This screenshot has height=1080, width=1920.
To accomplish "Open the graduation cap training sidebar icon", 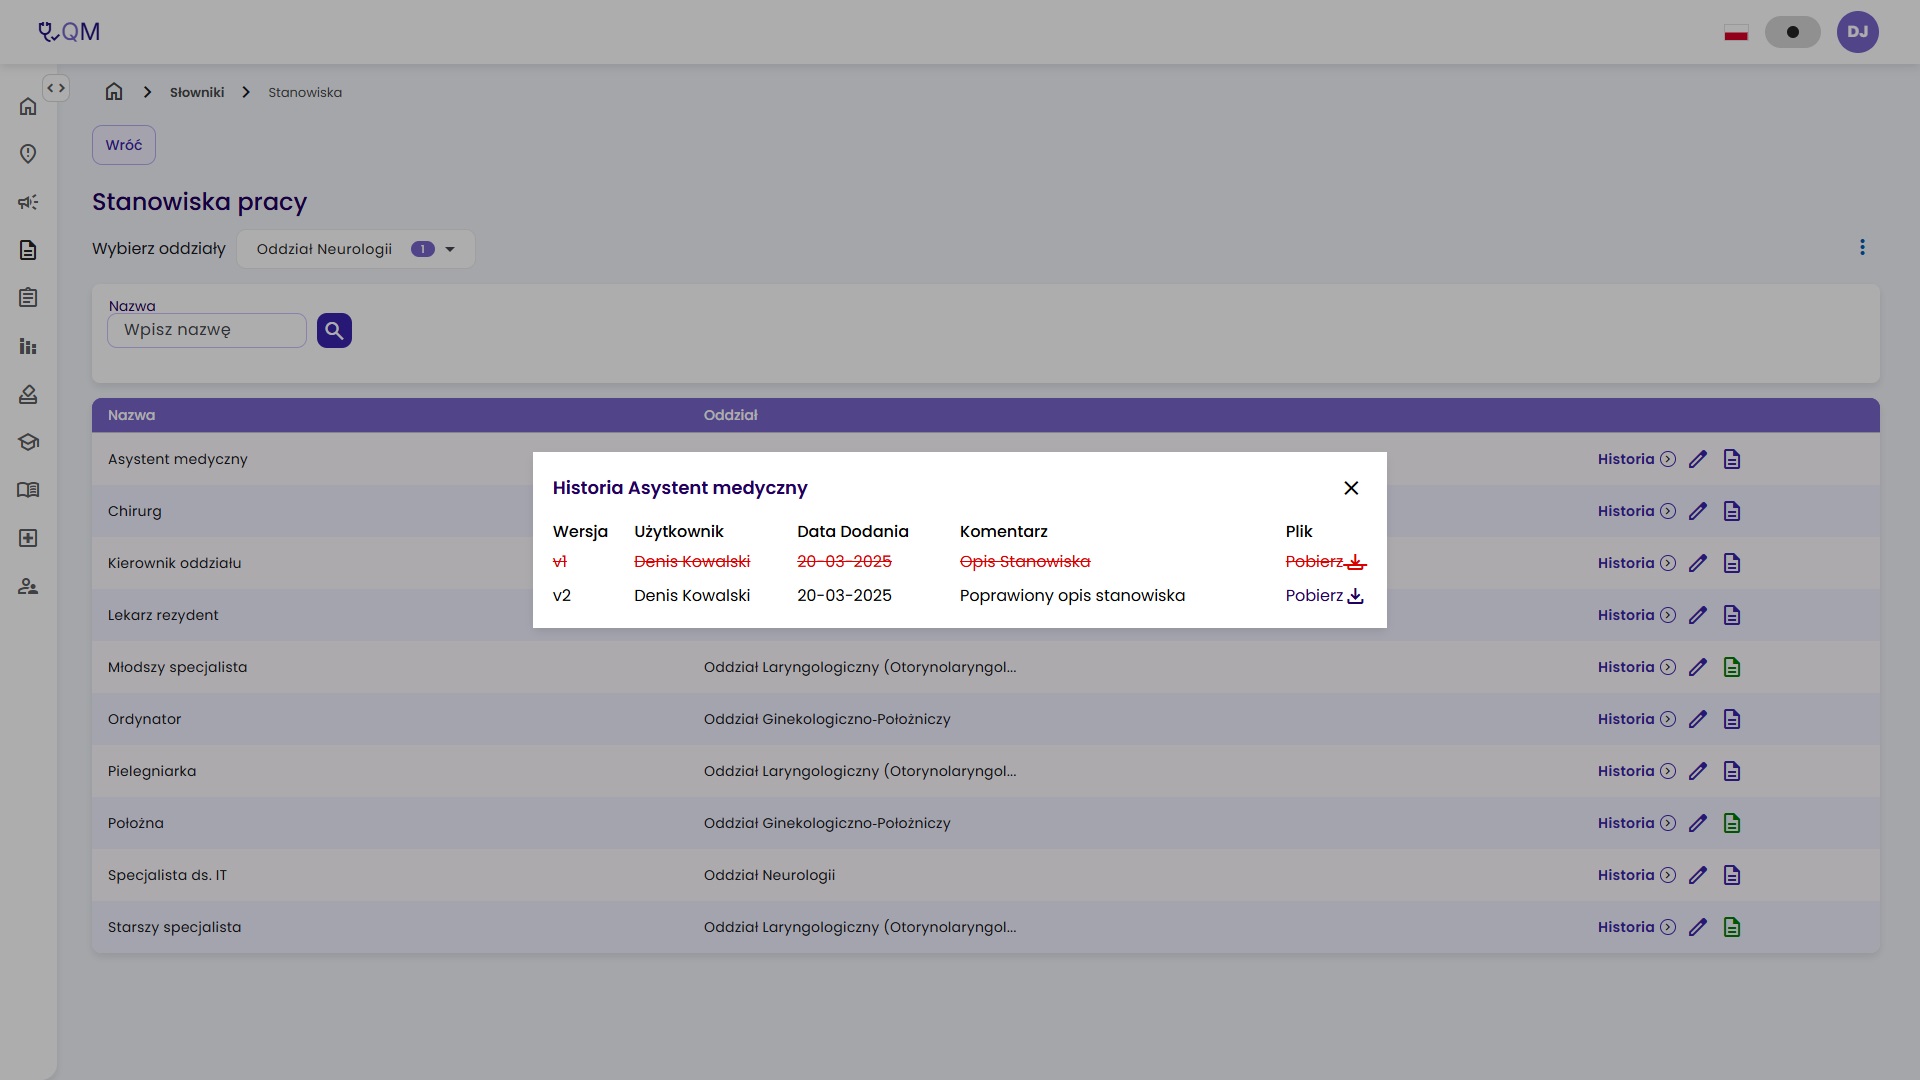I will pos(28,442).
